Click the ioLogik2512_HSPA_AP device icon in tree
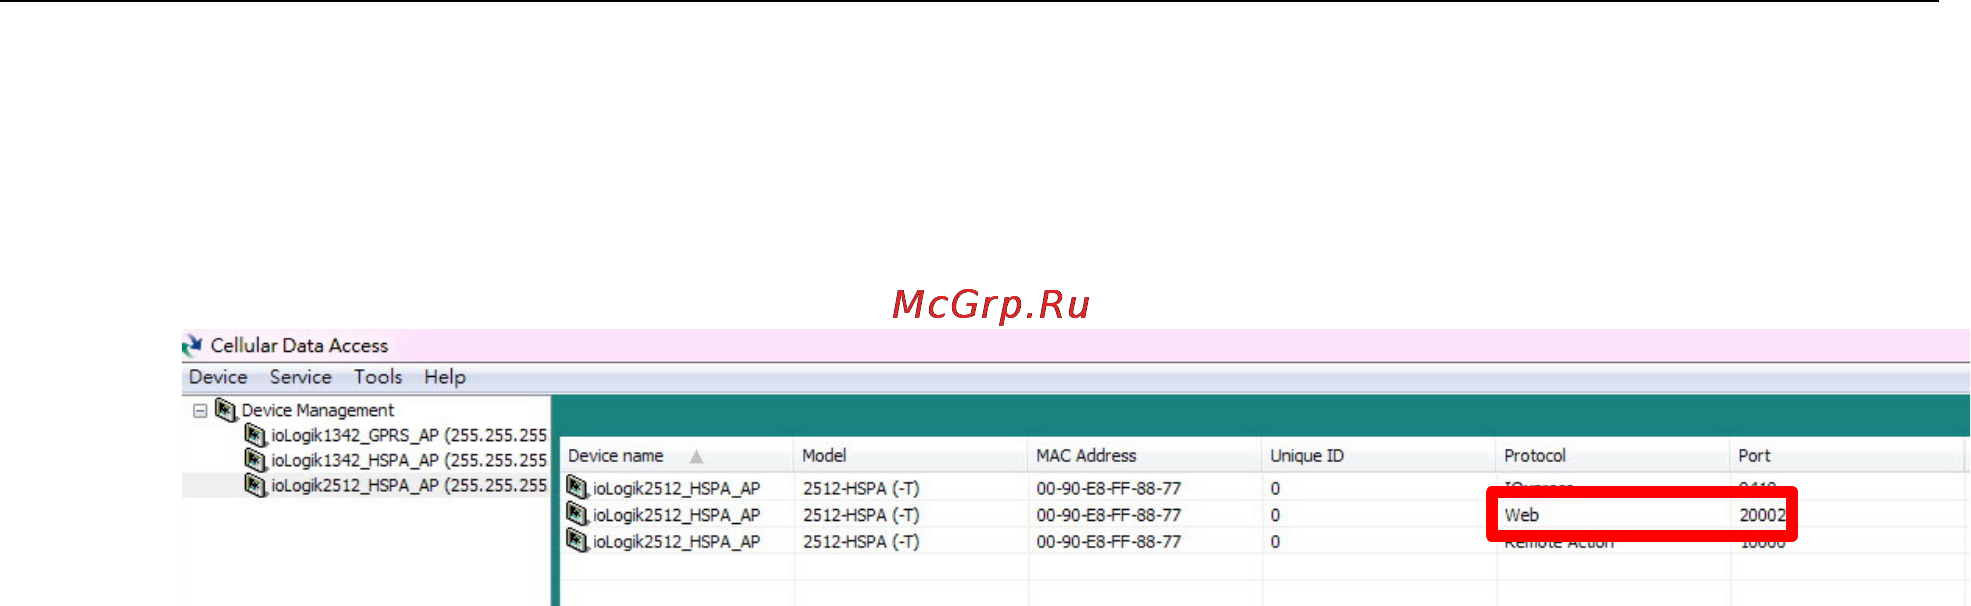 (x=256, y=485)
